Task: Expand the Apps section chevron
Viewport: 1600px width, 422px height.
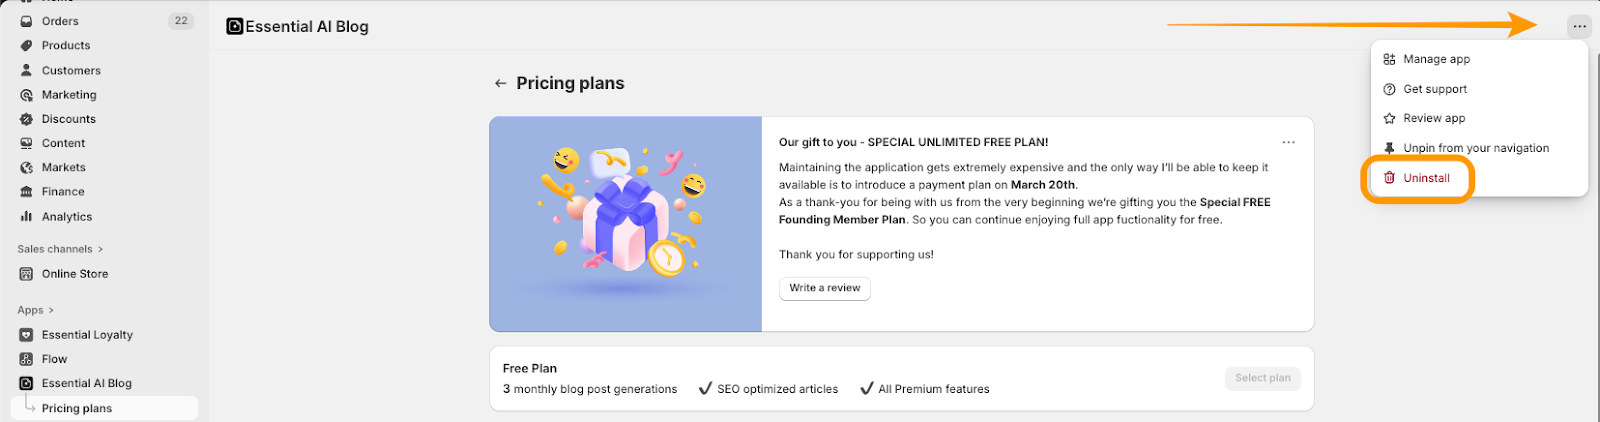Action: 51,311
